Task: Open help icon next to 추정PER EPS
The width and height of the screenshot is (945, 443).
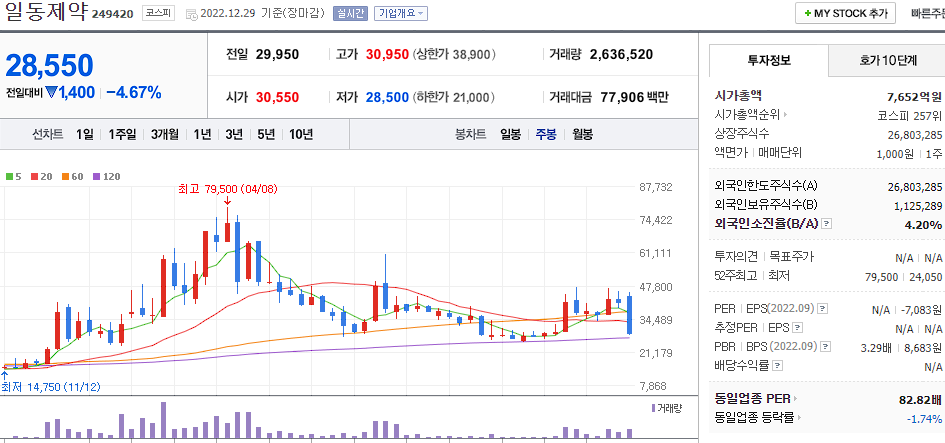Action: click(x=798, y=328)
